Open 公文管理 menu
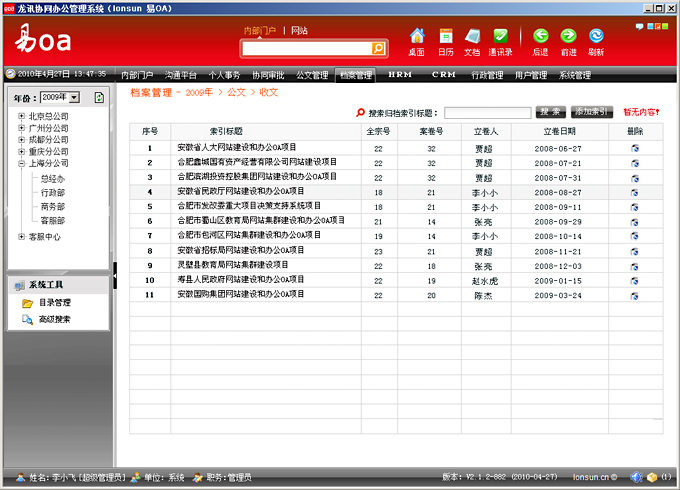The image size is (680, 490). coord(312,75)
